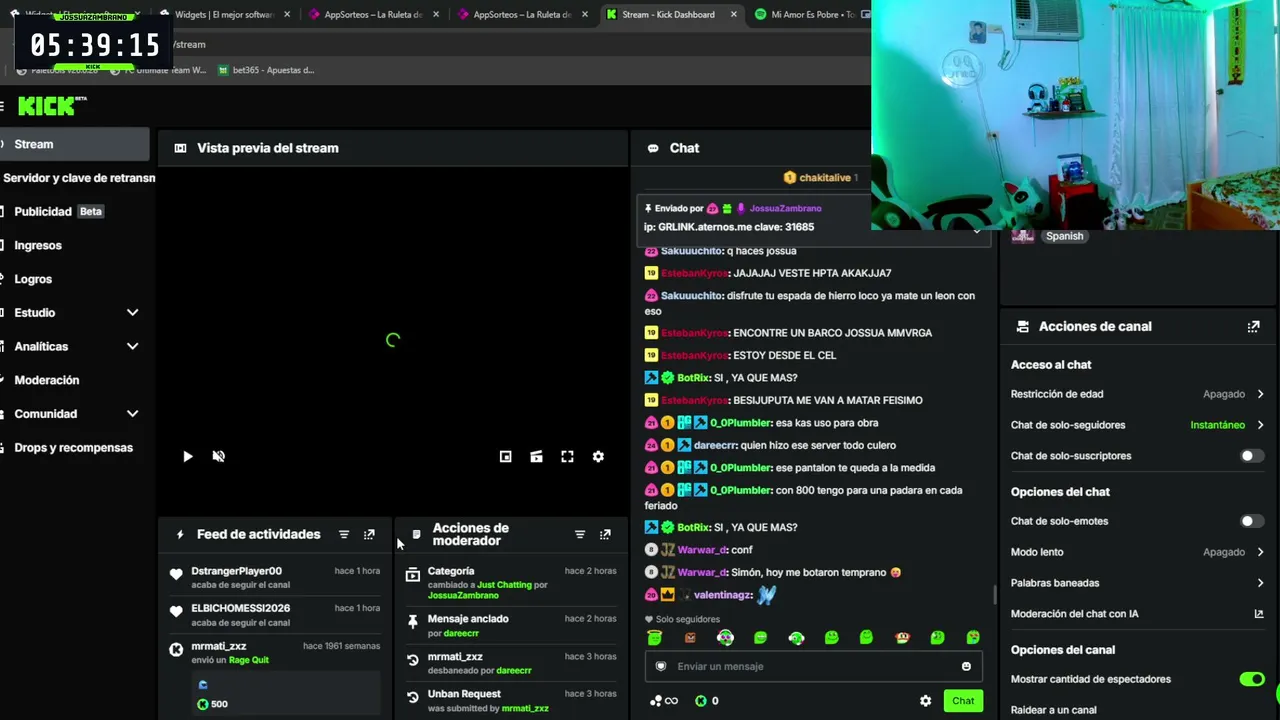Select Stream in the sidebar
This screenshot has height=720, width=1280.
pyautogui.click(x=75, y=144)
